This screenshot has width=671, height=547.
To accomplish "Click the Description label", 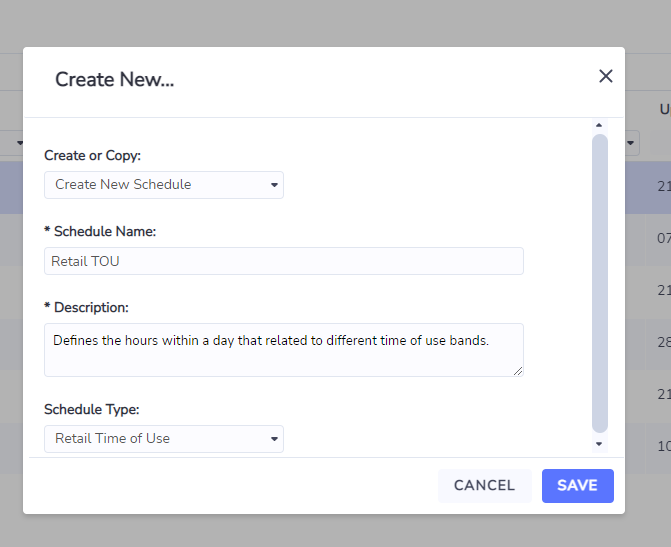I will (x=86, y=308).
